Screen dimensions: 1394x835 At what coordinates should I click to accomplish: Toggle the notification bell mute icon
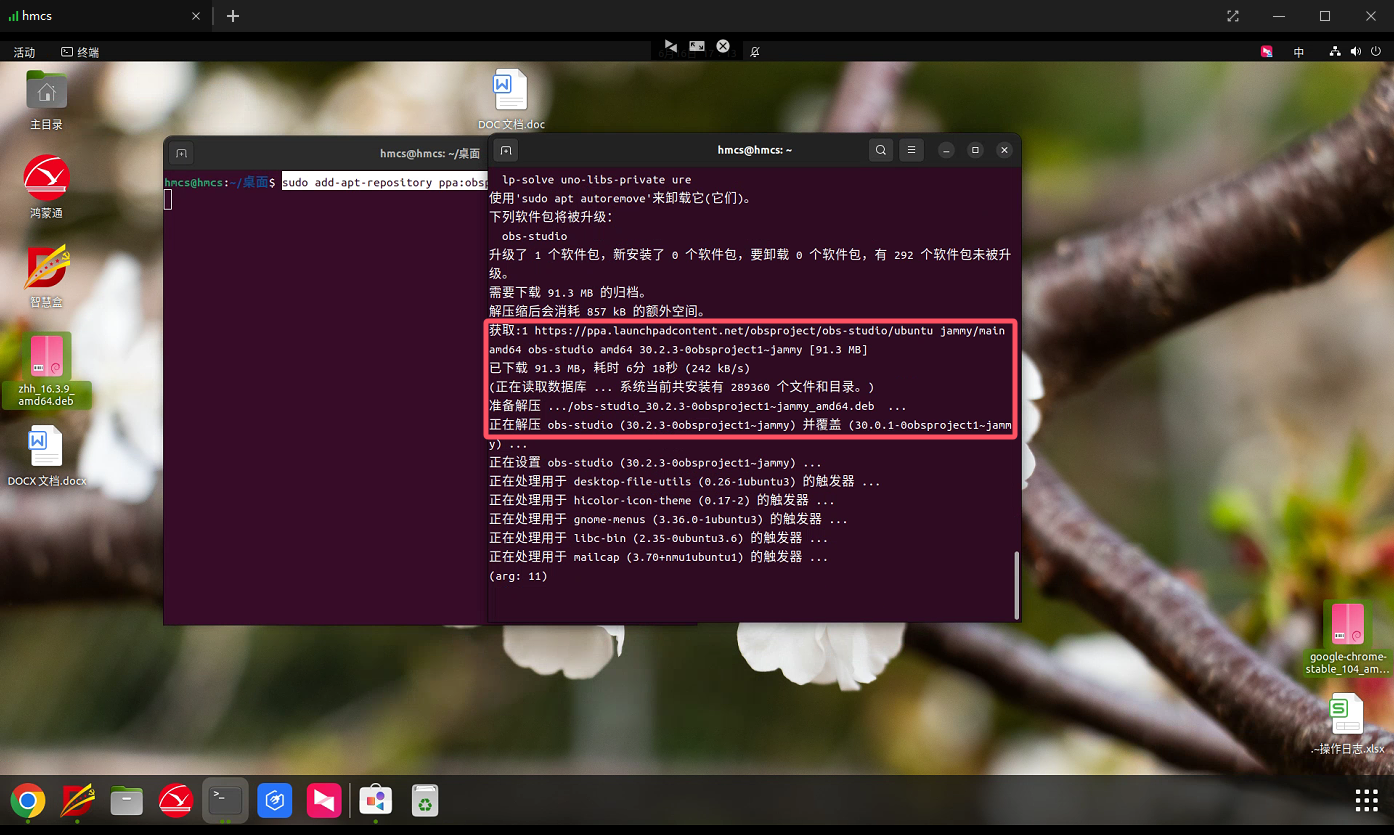pyautogui.click(x=755, y=51)
